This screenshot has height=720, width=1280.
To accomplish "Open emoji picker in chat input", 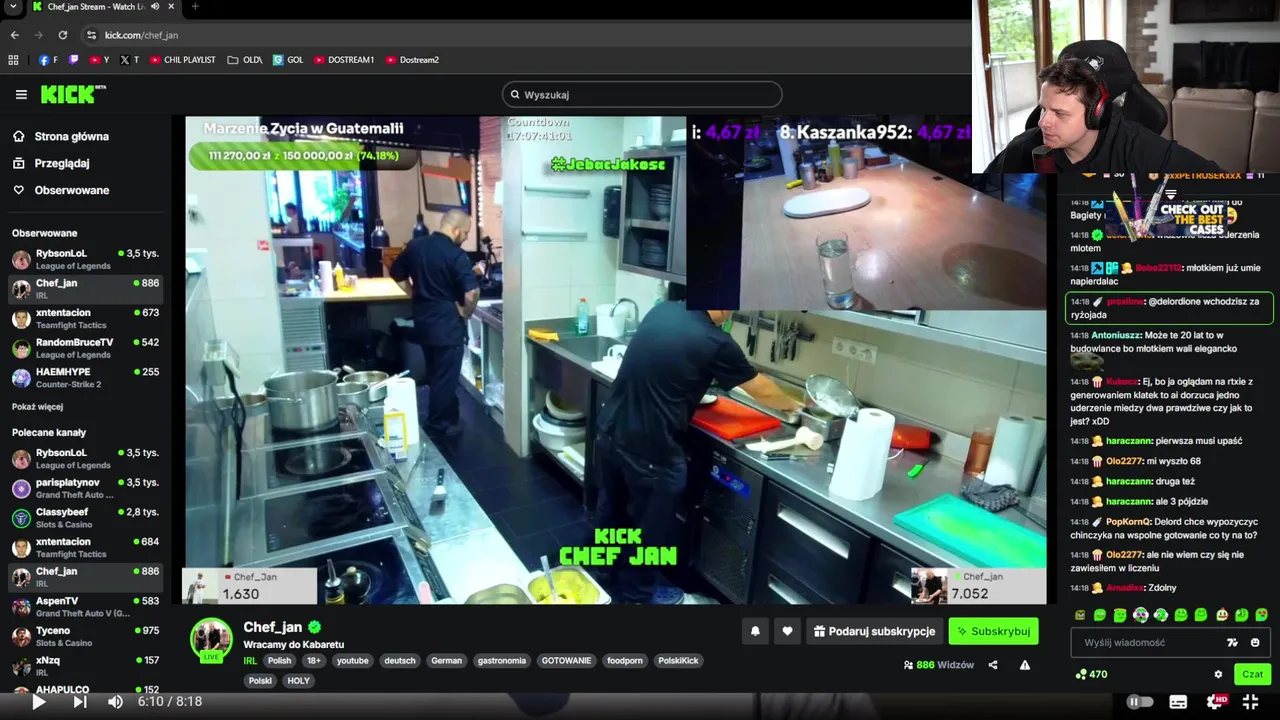I will coord(1255,643).
